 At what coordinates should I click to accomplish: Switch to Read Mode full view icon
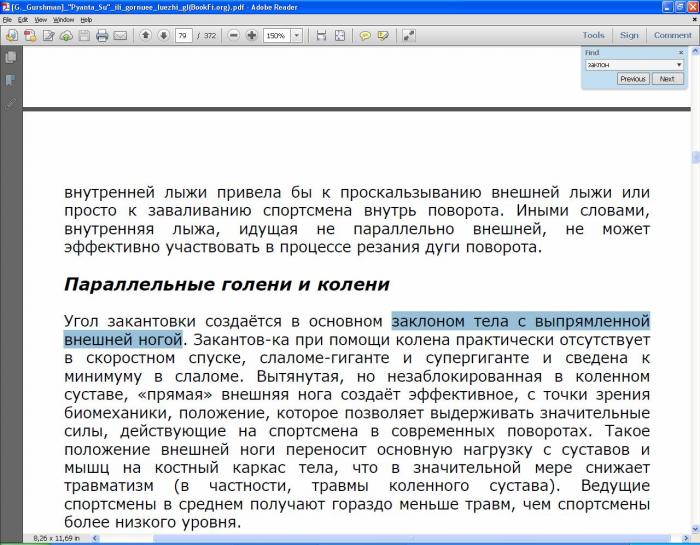pos(409,35)
